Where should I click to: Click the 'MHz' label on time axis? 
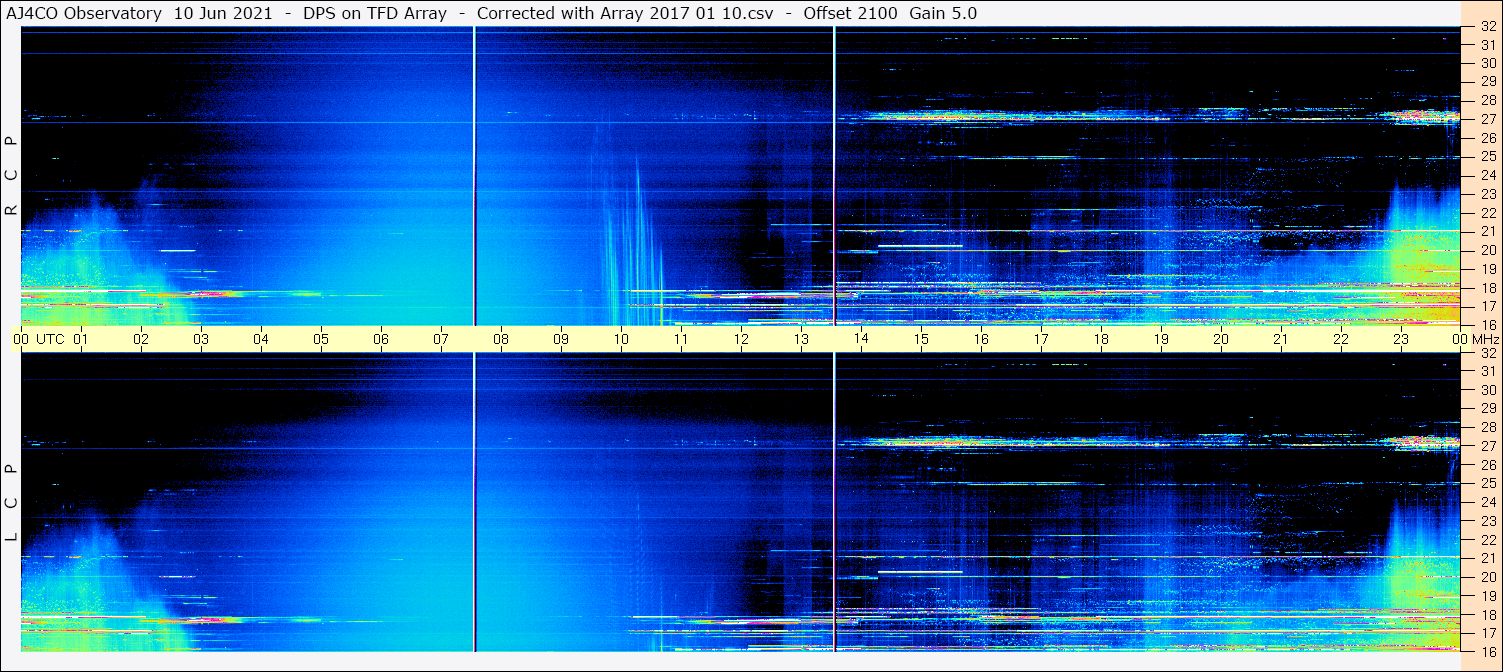coord(1485,339)
